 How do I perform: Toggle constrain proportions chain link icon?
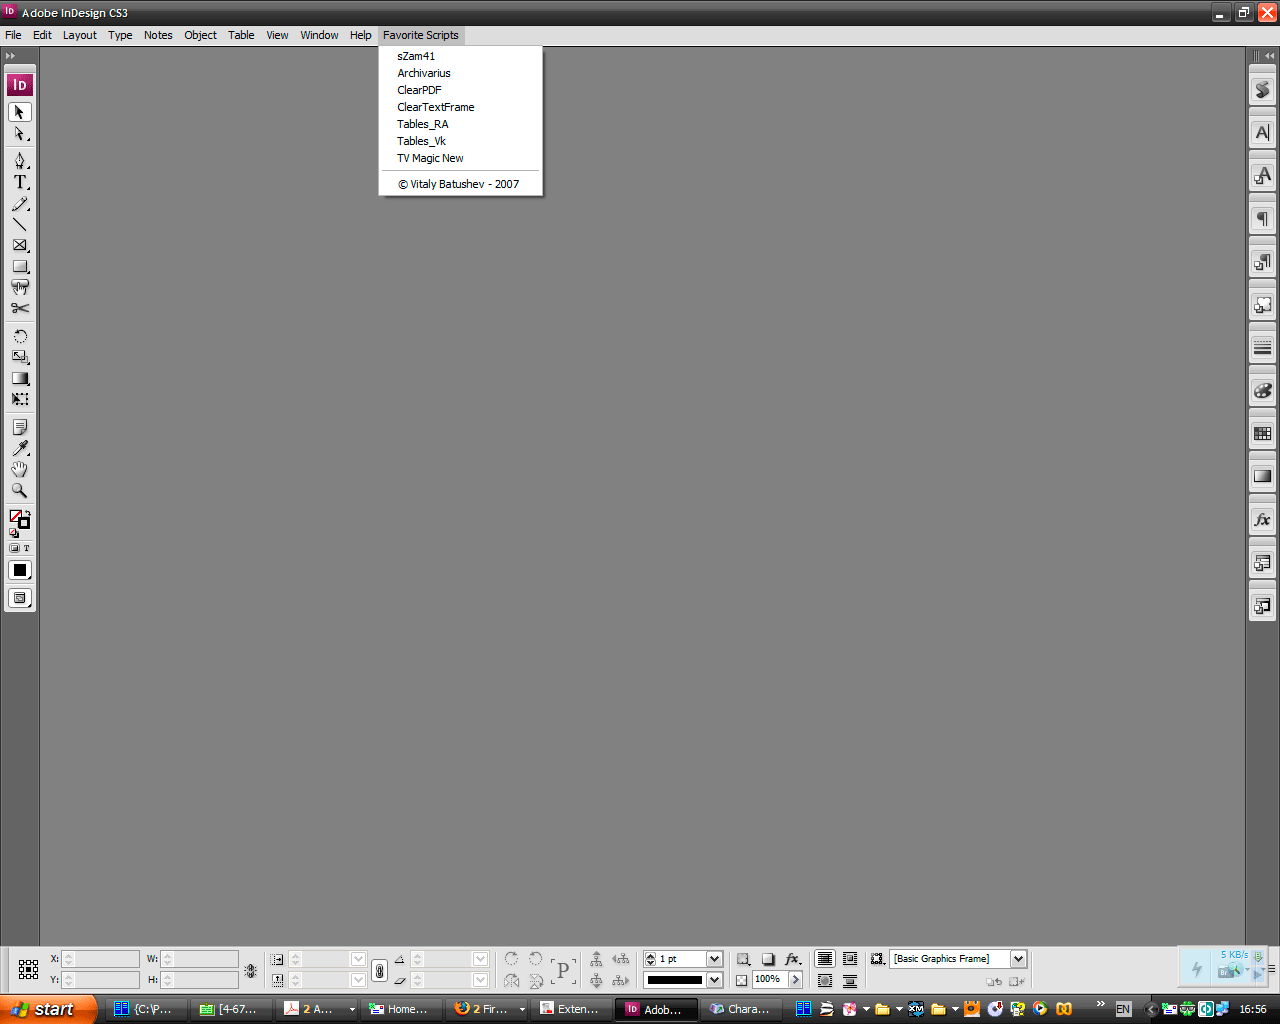click(379, 970)
